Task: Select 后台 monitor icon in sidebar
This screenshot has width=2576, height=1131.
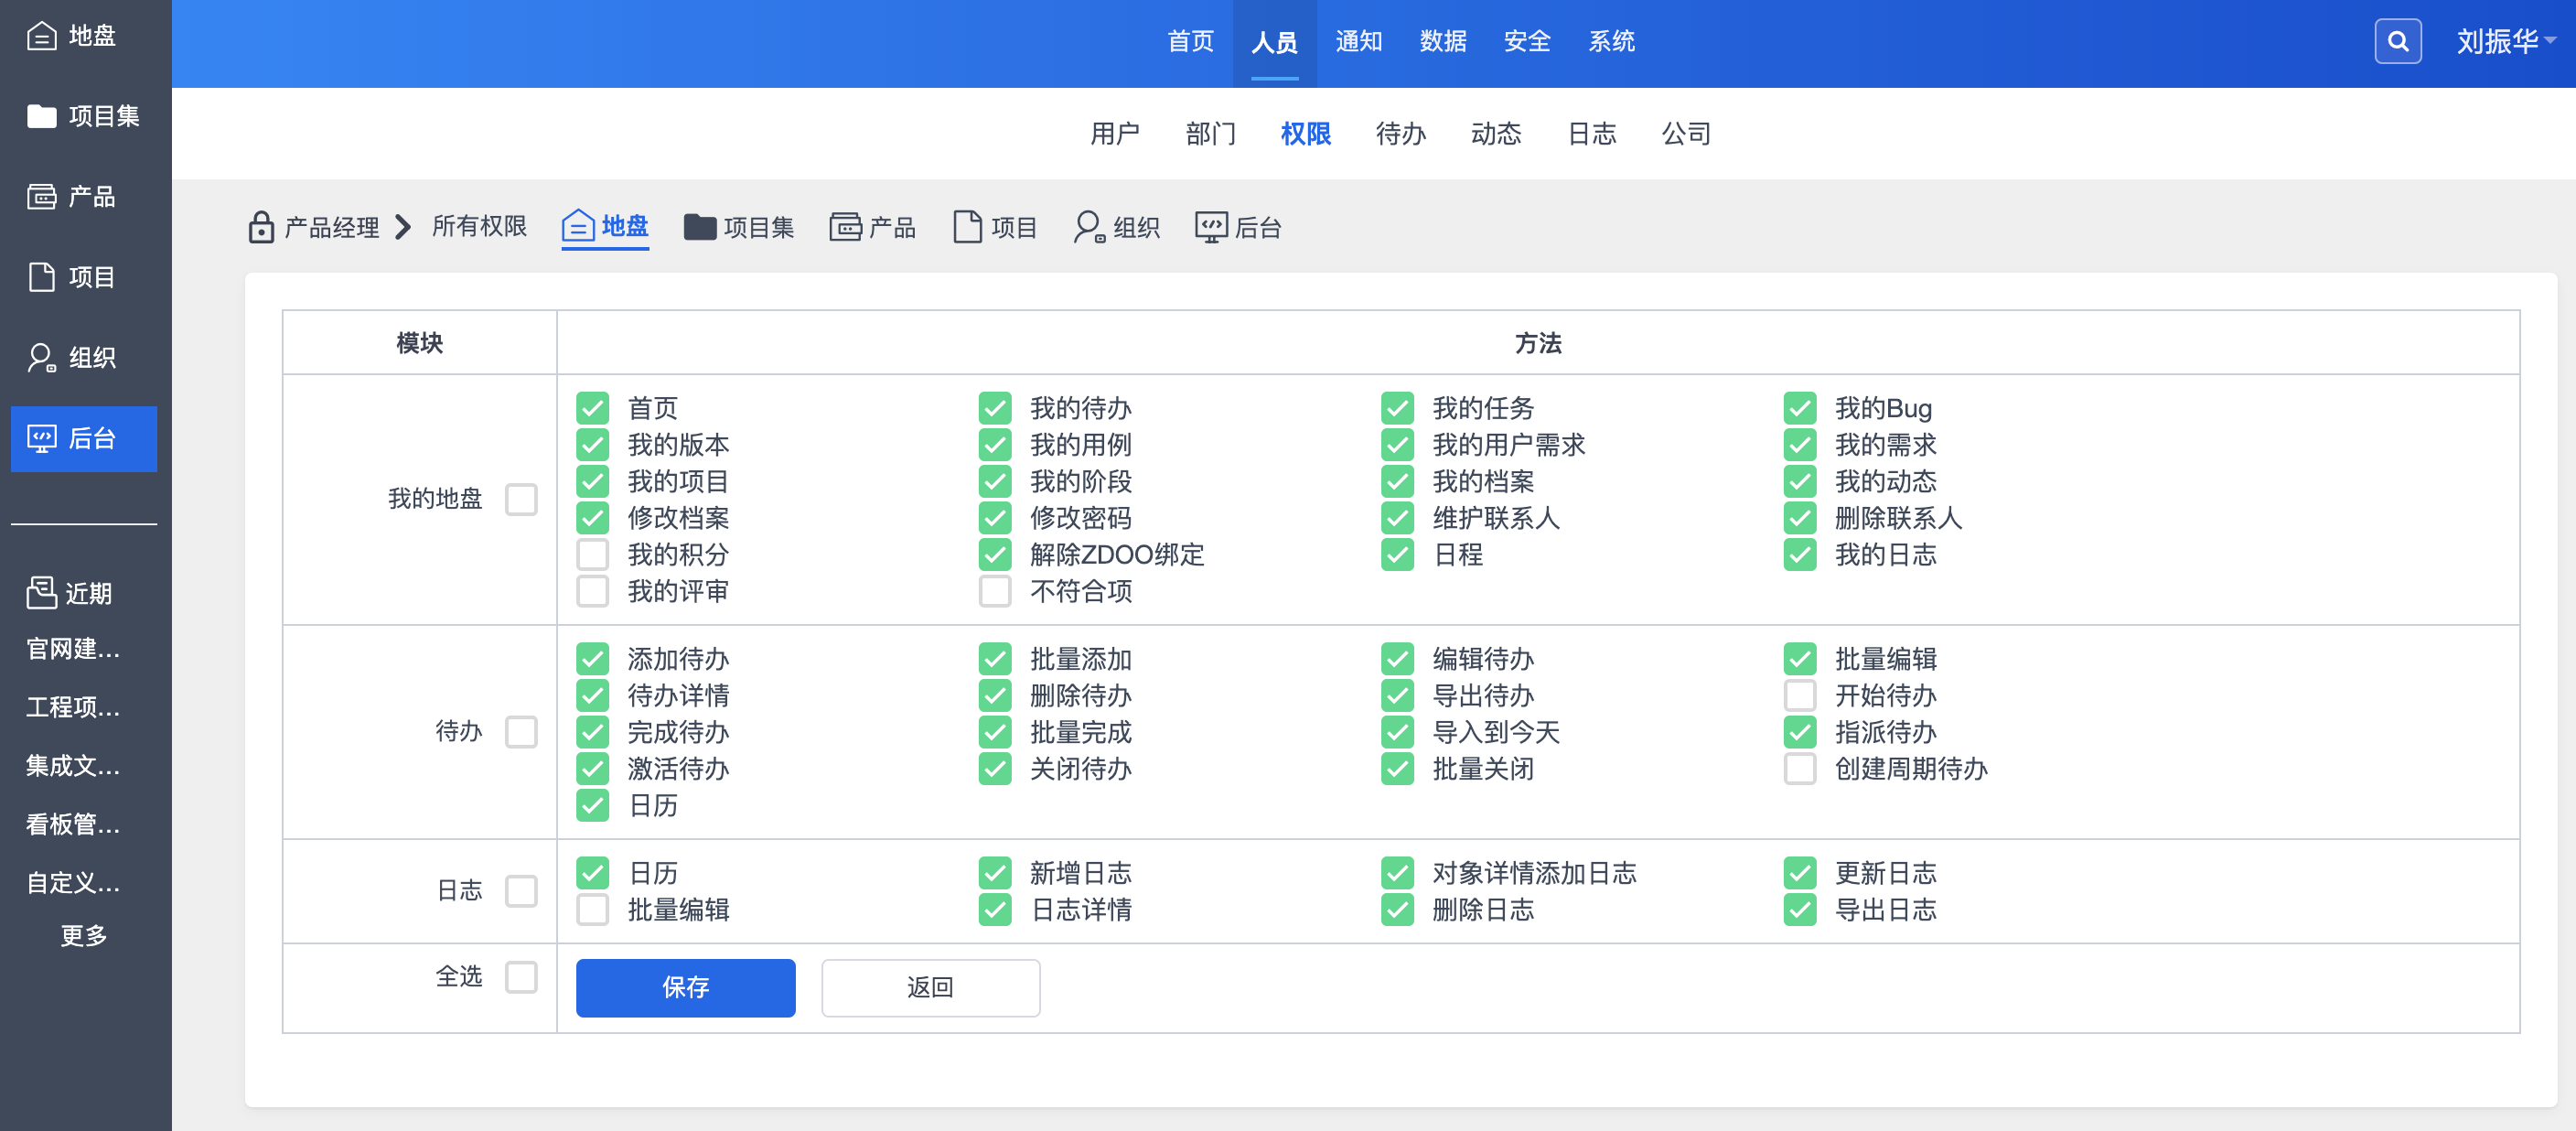Action: click(41, 438)
